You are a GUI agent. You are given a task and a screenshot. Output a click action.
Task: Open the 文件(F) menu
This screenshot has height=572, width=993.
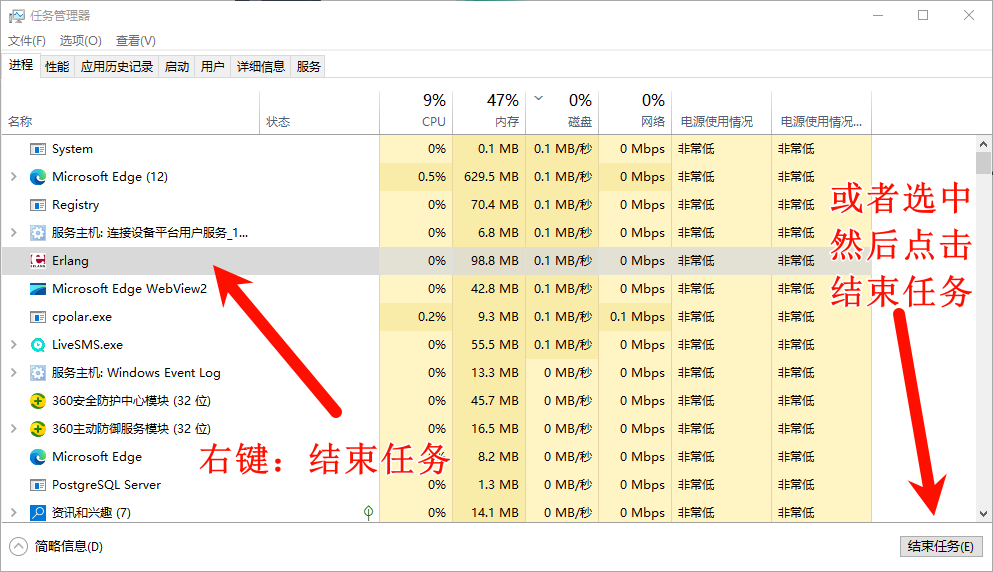tap(27, 41)
